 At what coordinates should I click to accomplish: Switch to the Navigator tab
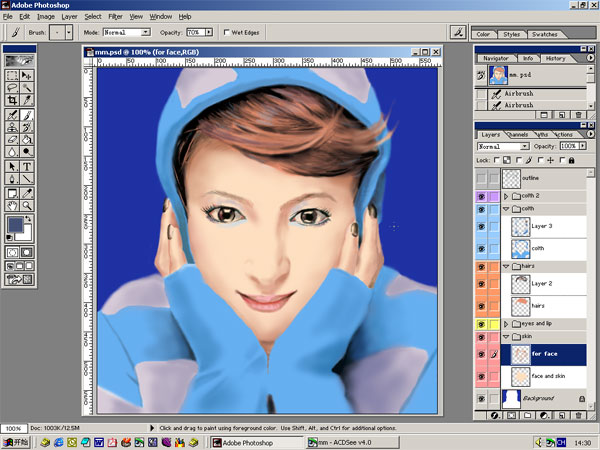[x=496, y=58]
